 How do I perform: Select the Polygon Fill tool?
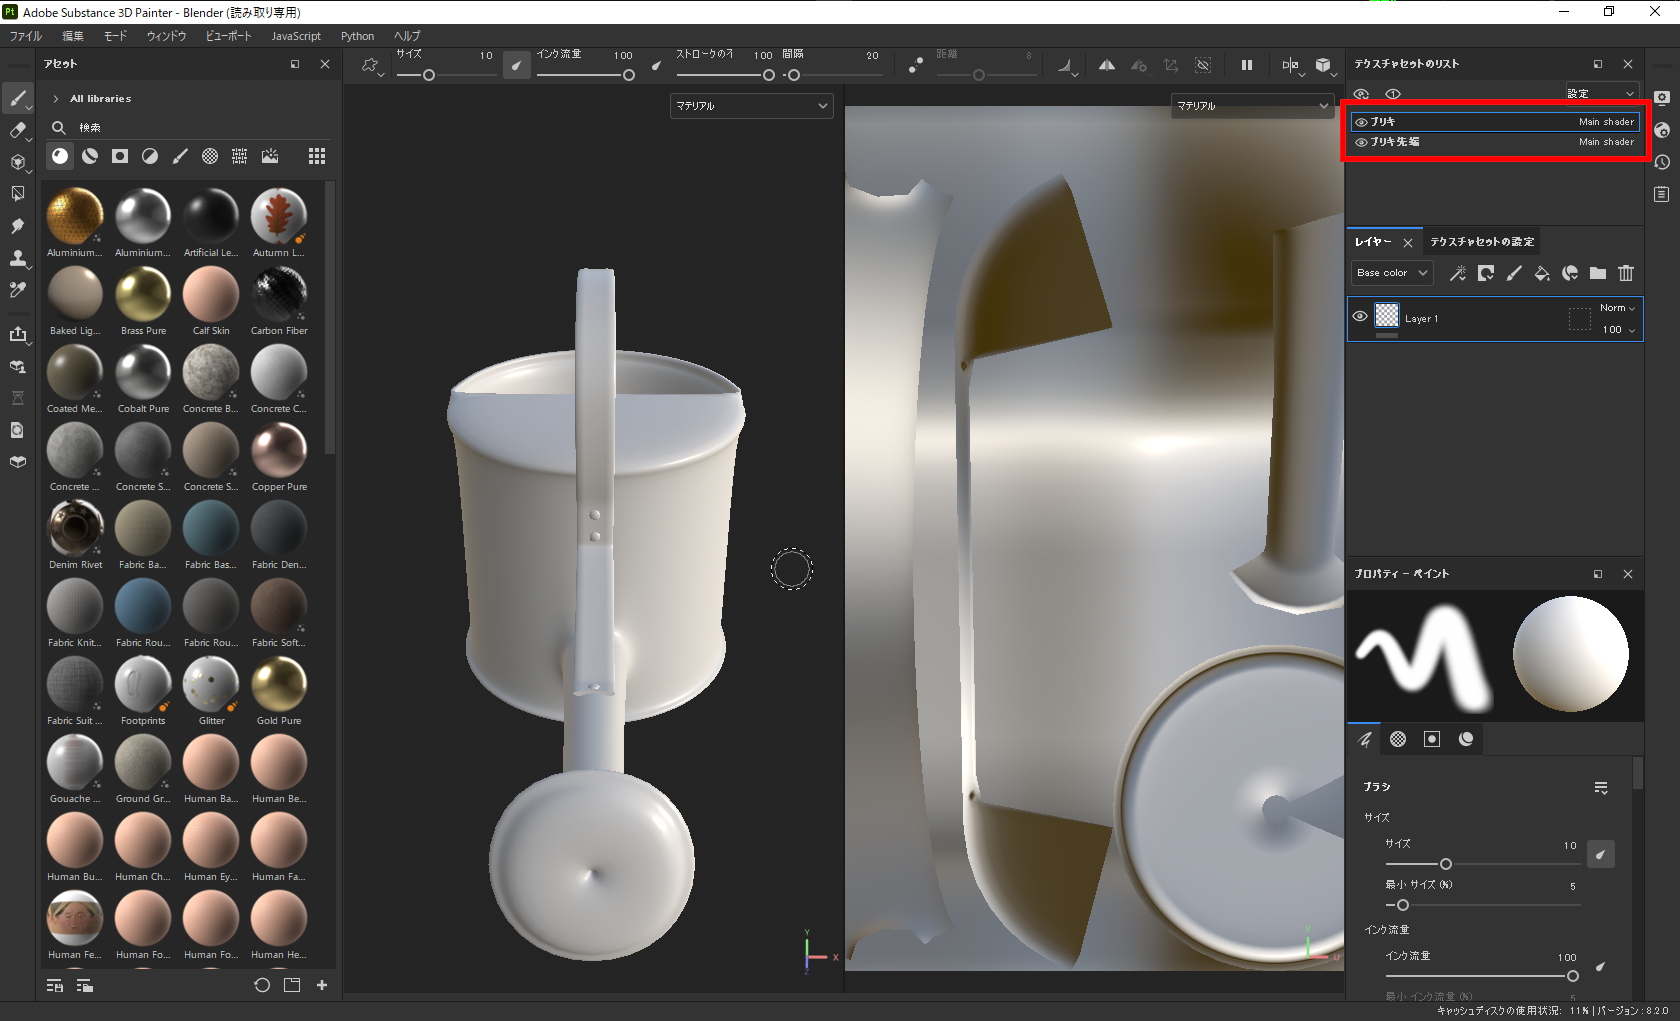coord(17,194)
